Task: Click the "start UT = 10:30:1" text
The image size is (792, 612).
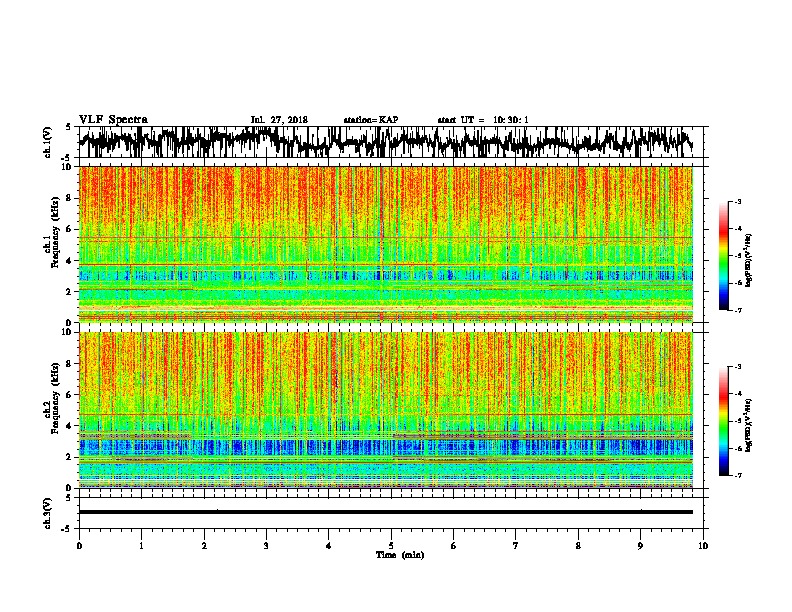Action: click(483, 120)
